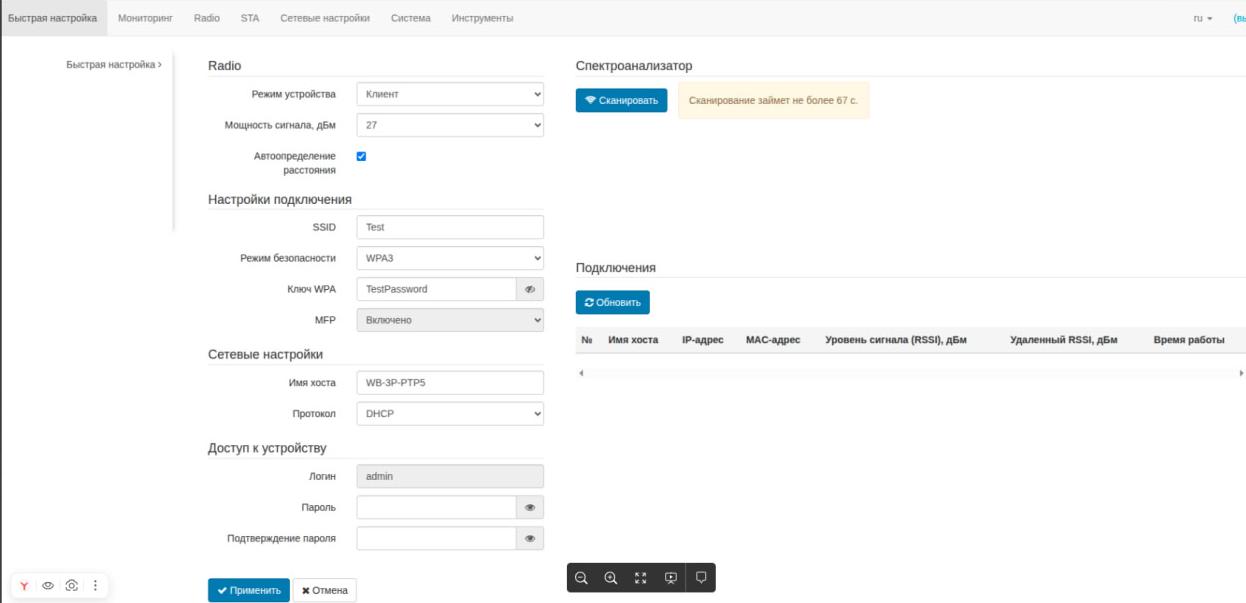Reveal the Пароль field contents
This screenshot has width=1246, height=603.
coord(529,508)
